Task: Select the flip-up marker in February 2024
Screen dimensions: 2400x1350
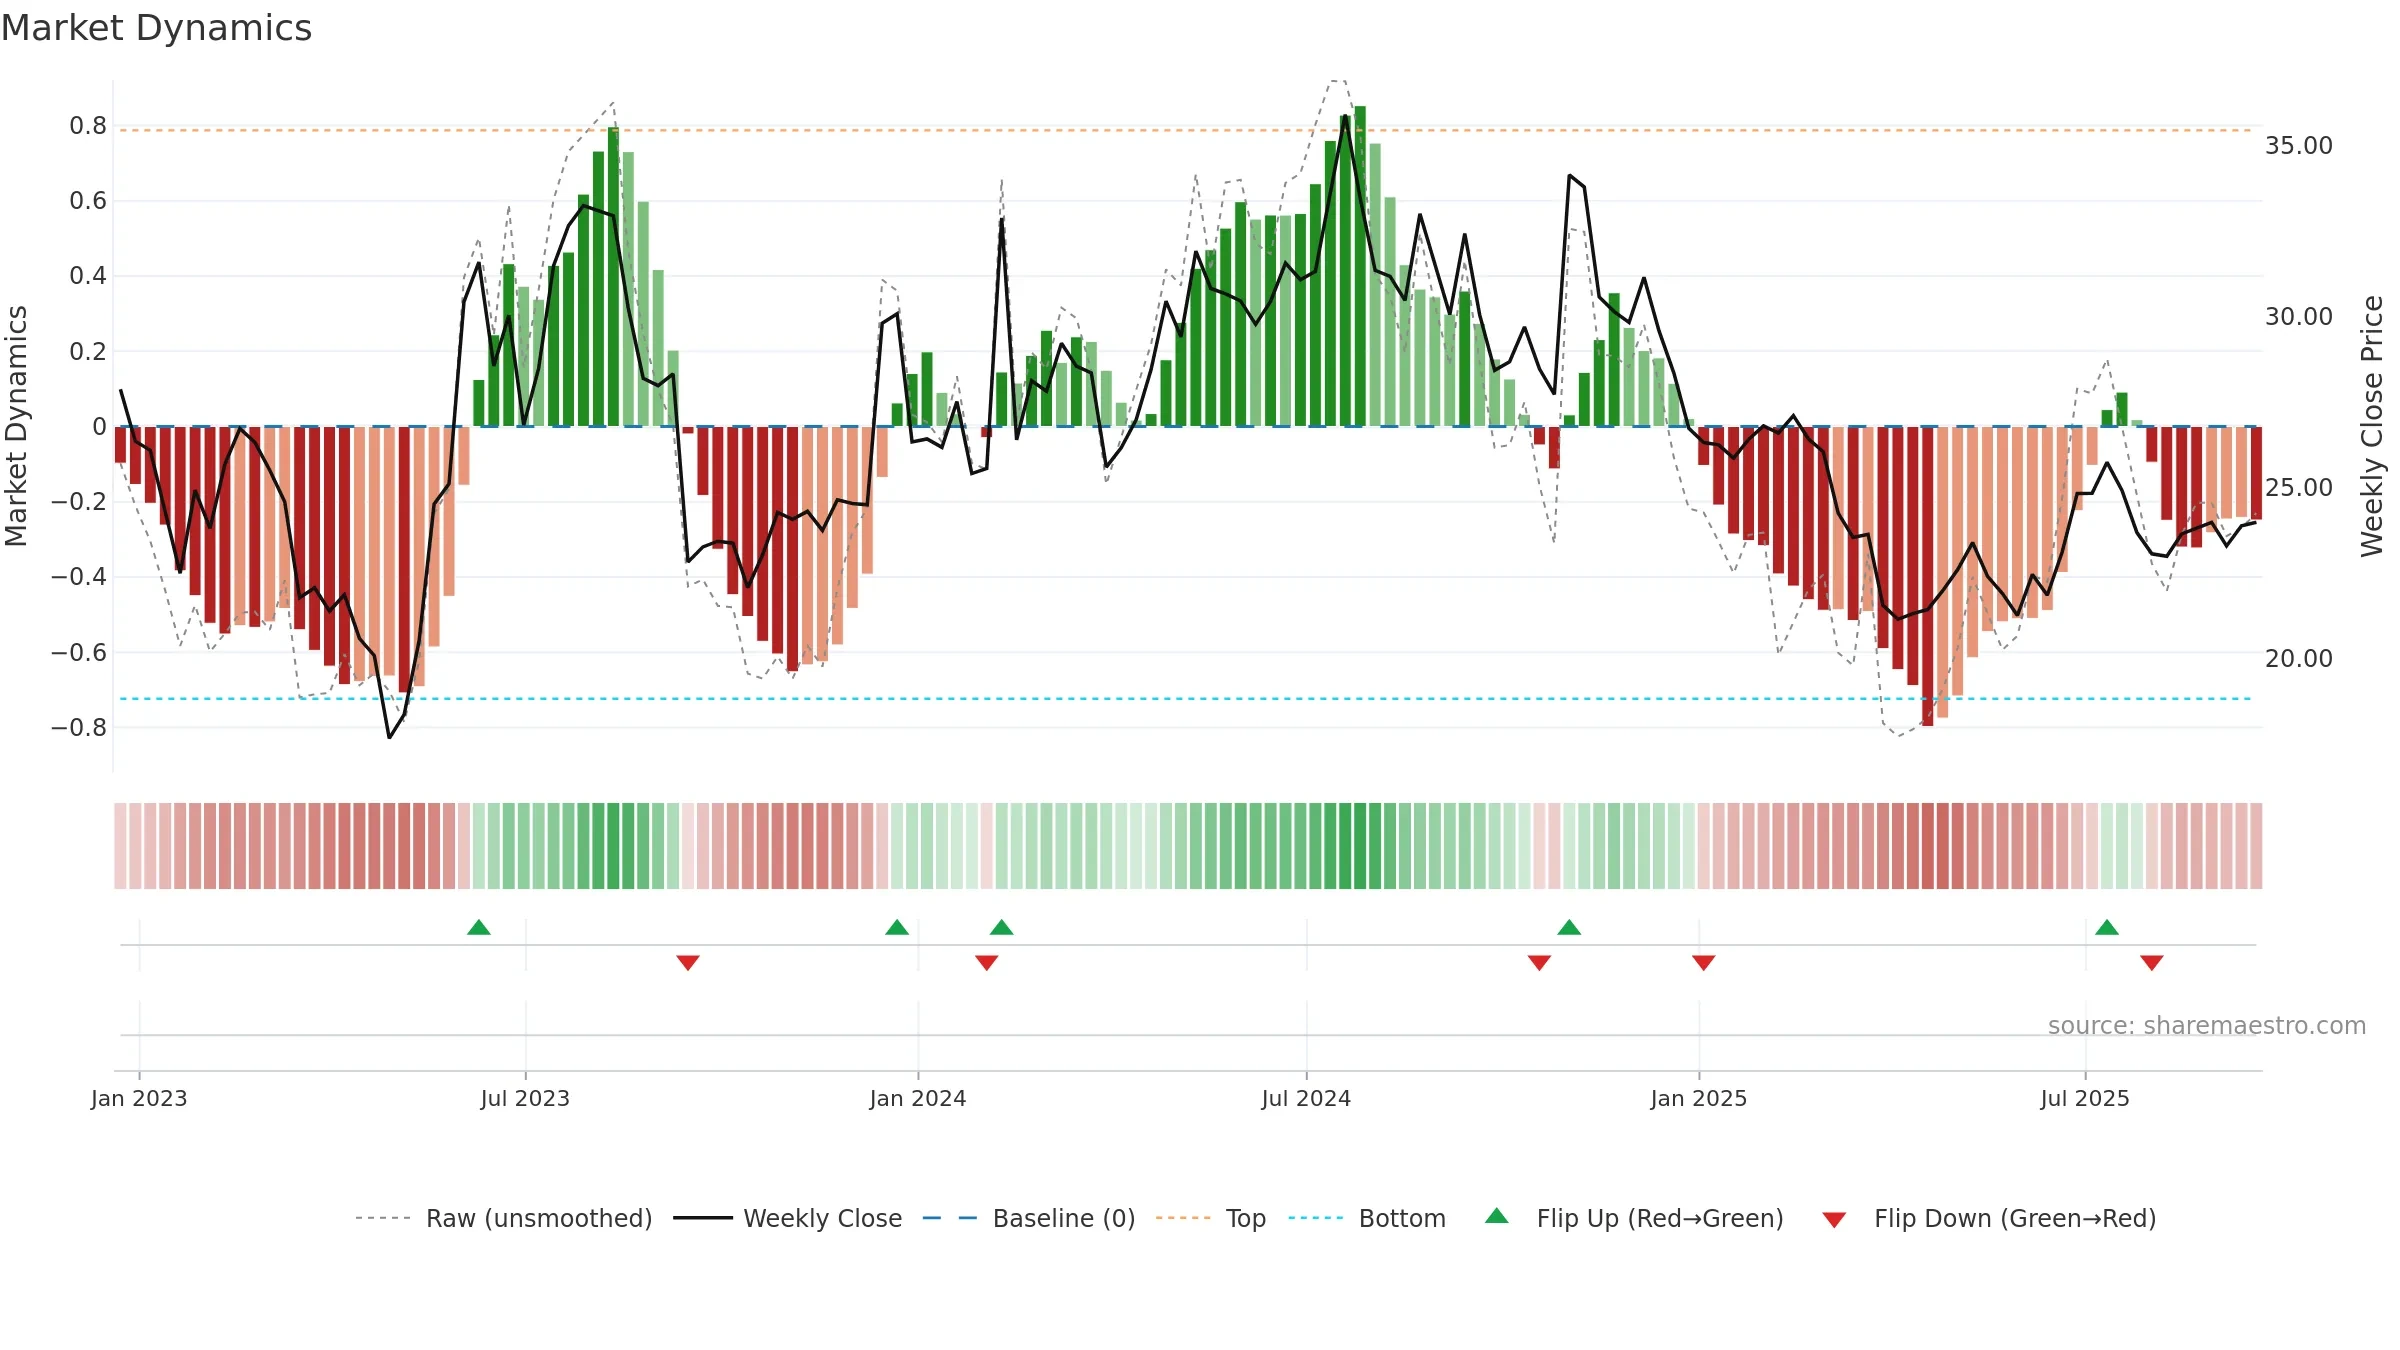Action: [x=1002, y=927]
